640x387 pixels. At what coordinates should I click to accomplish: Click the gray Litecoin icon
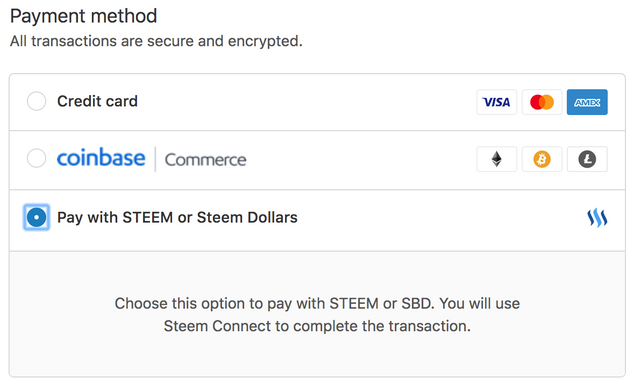(x=587, y=159)
